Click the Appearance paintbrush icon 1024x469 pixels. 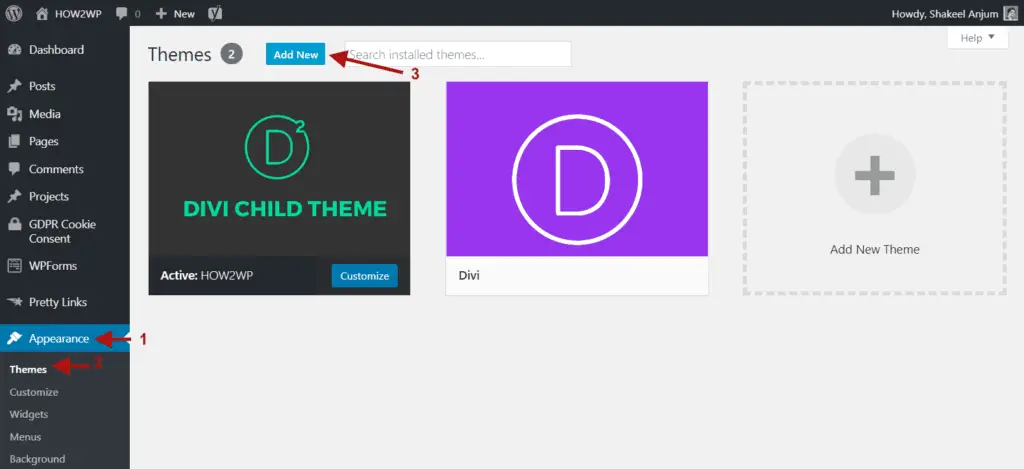14,338
